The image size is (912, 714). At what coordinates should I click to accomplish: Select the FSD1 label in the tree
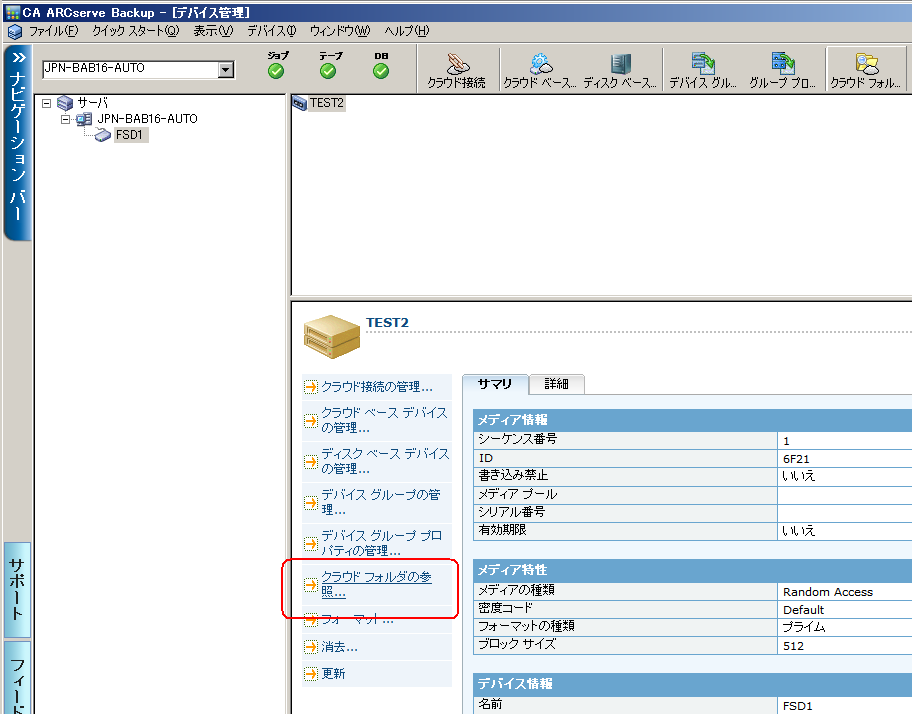[x=129, y=135]
